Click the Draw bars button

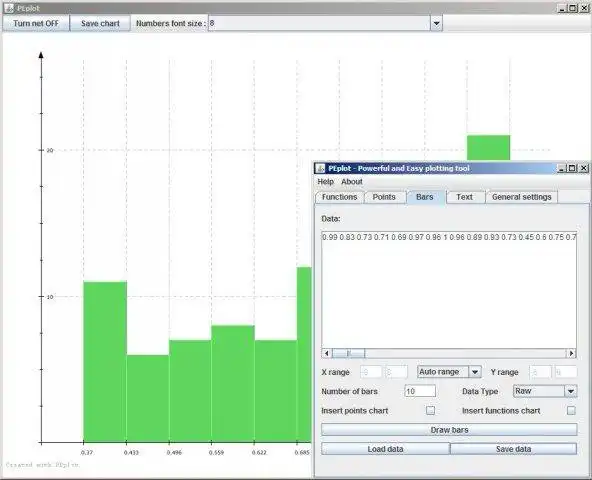click(x=449, y=430)
